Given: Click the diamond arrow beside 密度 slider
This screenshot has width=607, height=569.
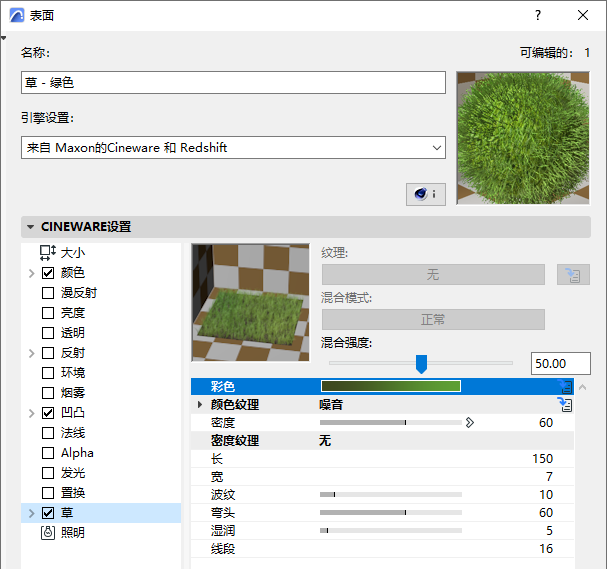Looking at the screenshot, I should pos(470,423).
